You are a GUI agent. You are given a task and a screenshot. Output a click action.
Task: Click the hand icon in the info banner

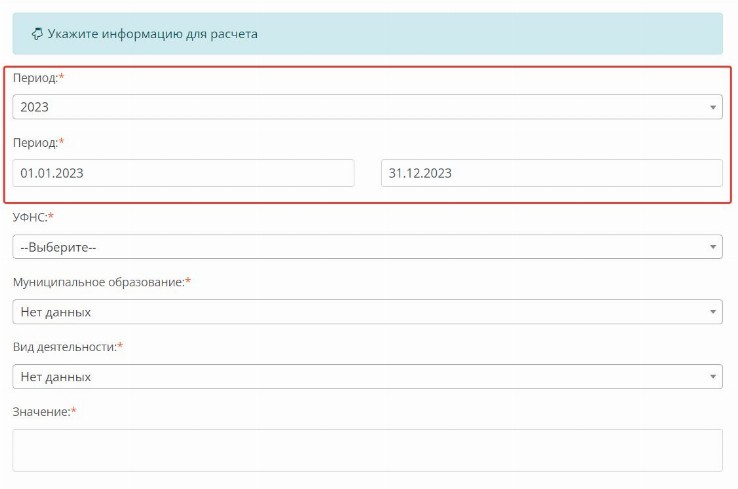(x=37, y=34)
